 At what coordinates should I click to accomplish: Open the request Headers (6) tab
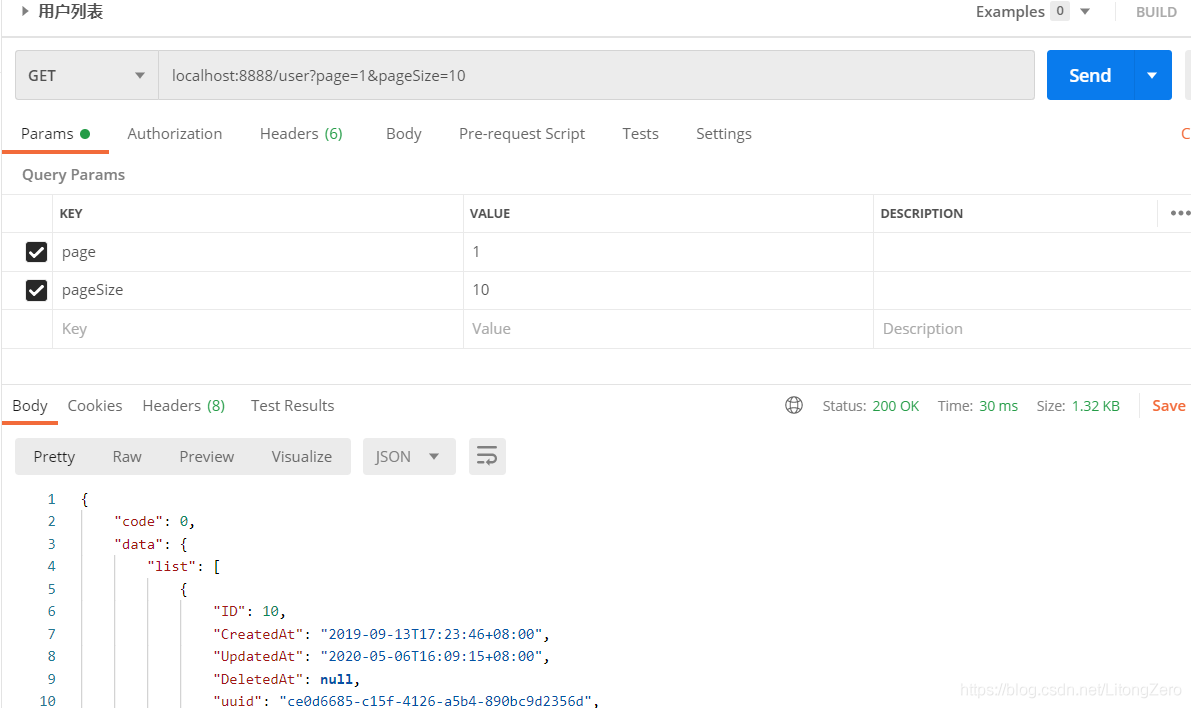click(301, 134)
